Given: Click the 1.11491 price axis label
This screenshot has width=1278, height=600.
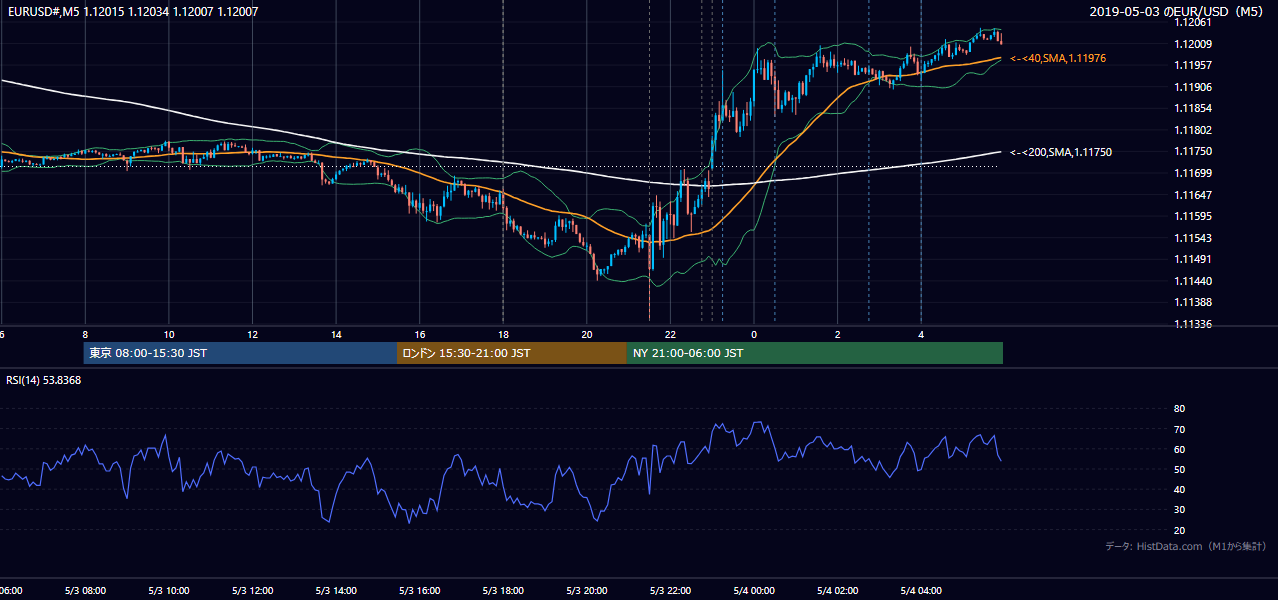Looking at the screenshot, I should (x=1193, y=259).
